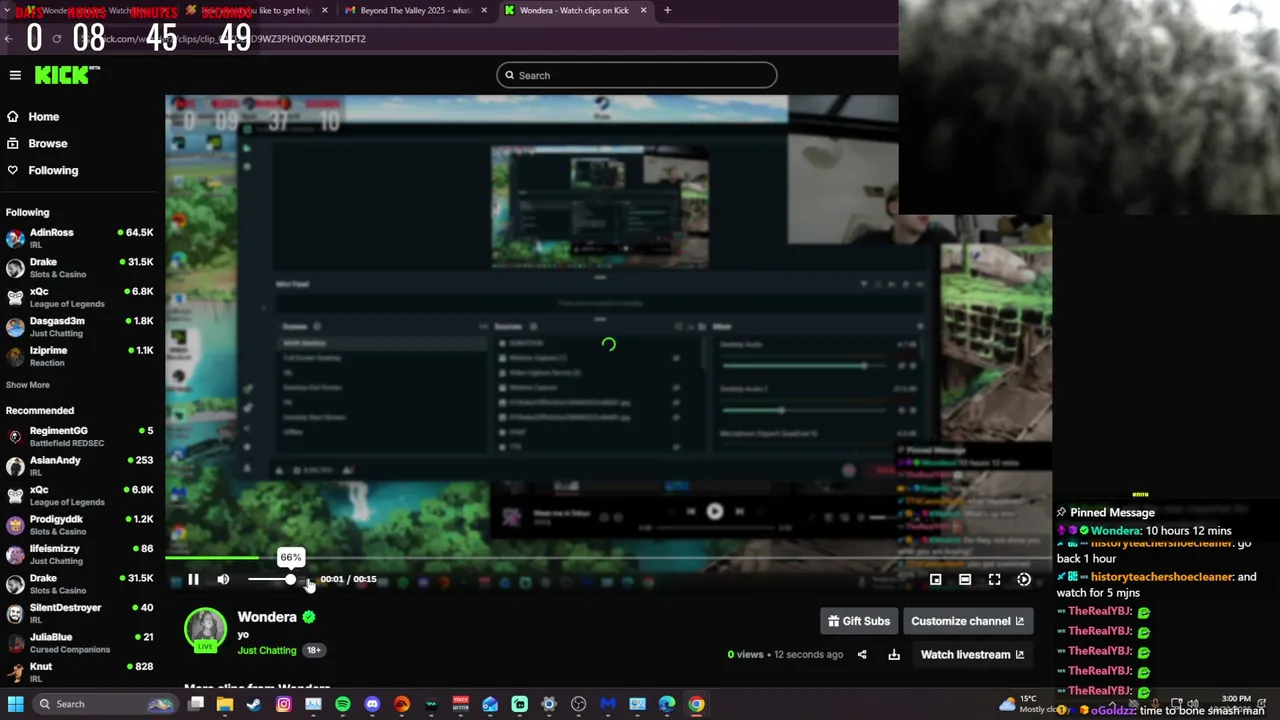The width and height of the screenshot is (1280, 720).
Task: Open Windows Start menu
Action: pos(15,704)
